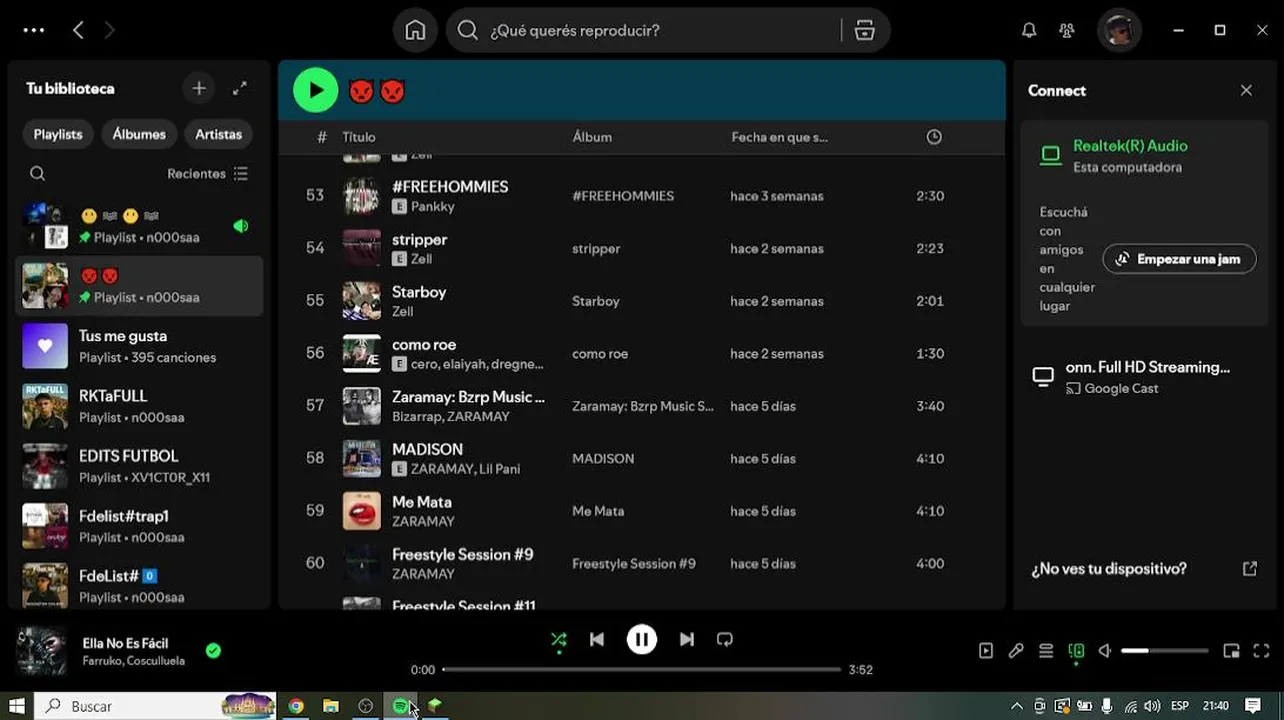Toggle the green saved checkmark
Viewport: 1284px width, 720px height.
click(x=213, y=650)
